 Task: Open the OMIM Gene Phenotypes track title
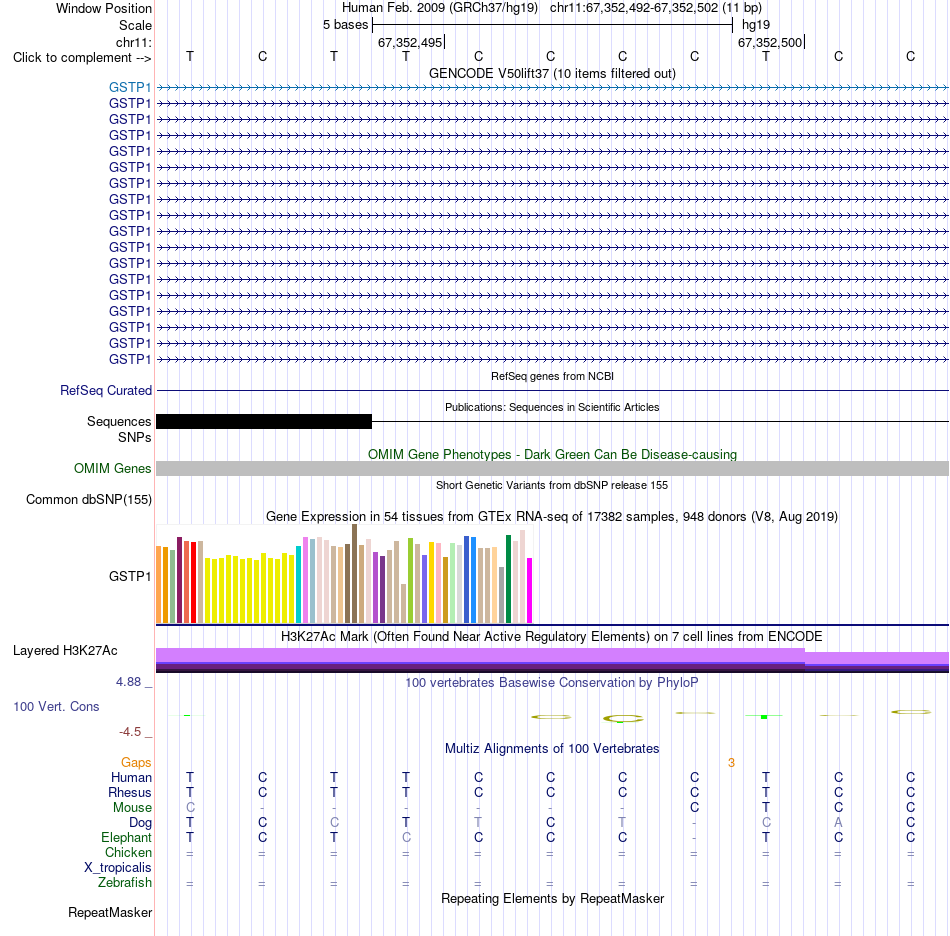click(x=552, y=454)
